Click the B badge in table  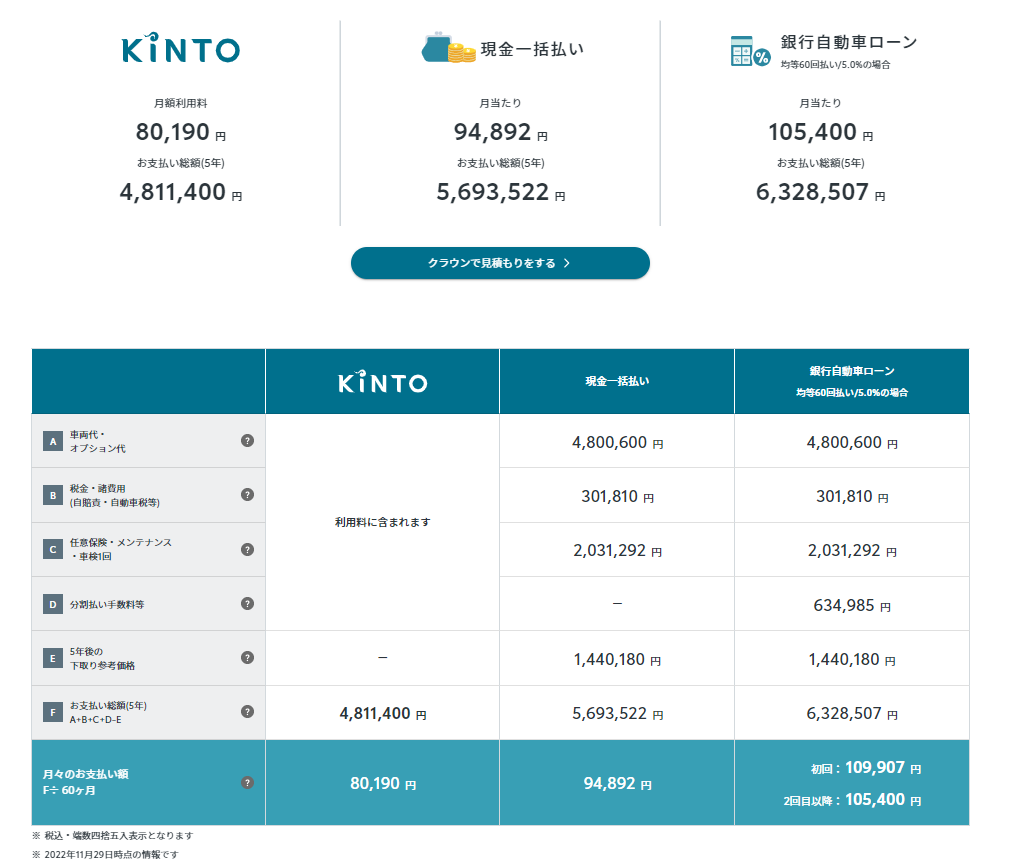click(x=52, y=496)
